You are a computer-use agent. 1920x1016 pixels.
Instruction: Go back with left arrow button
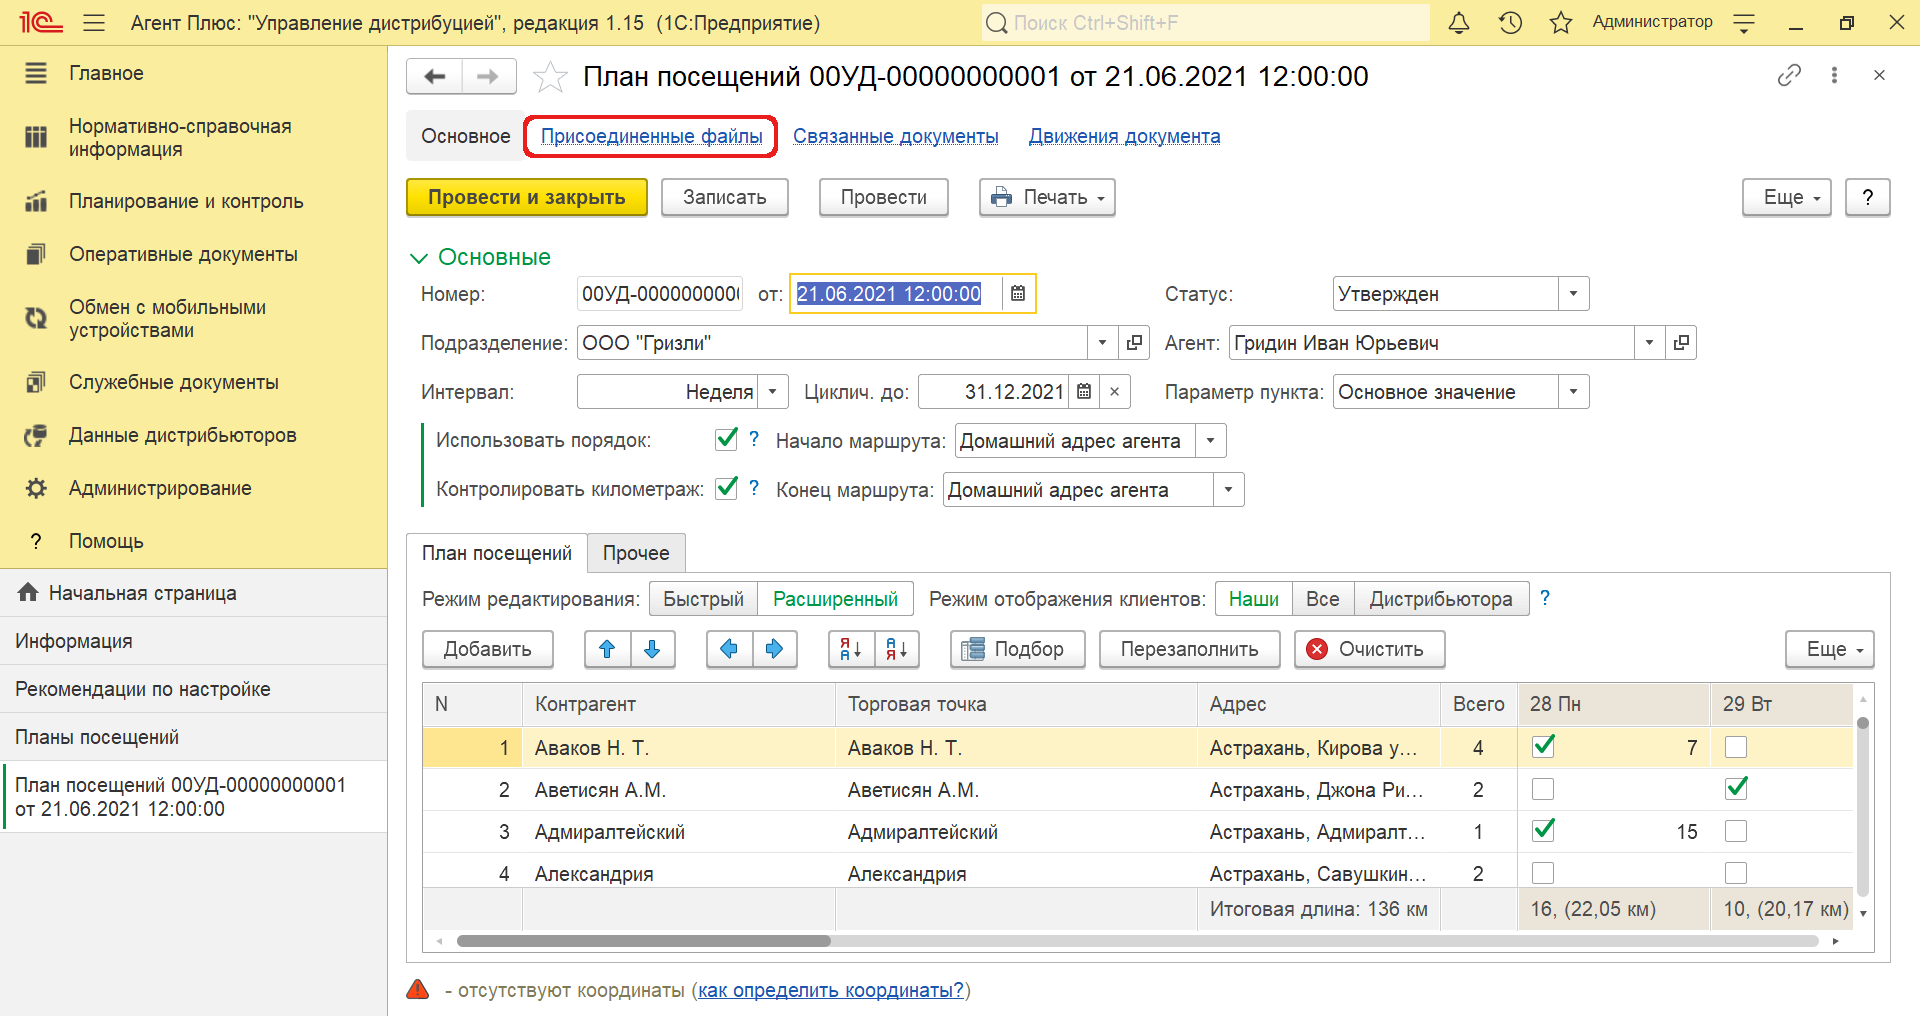435,76
